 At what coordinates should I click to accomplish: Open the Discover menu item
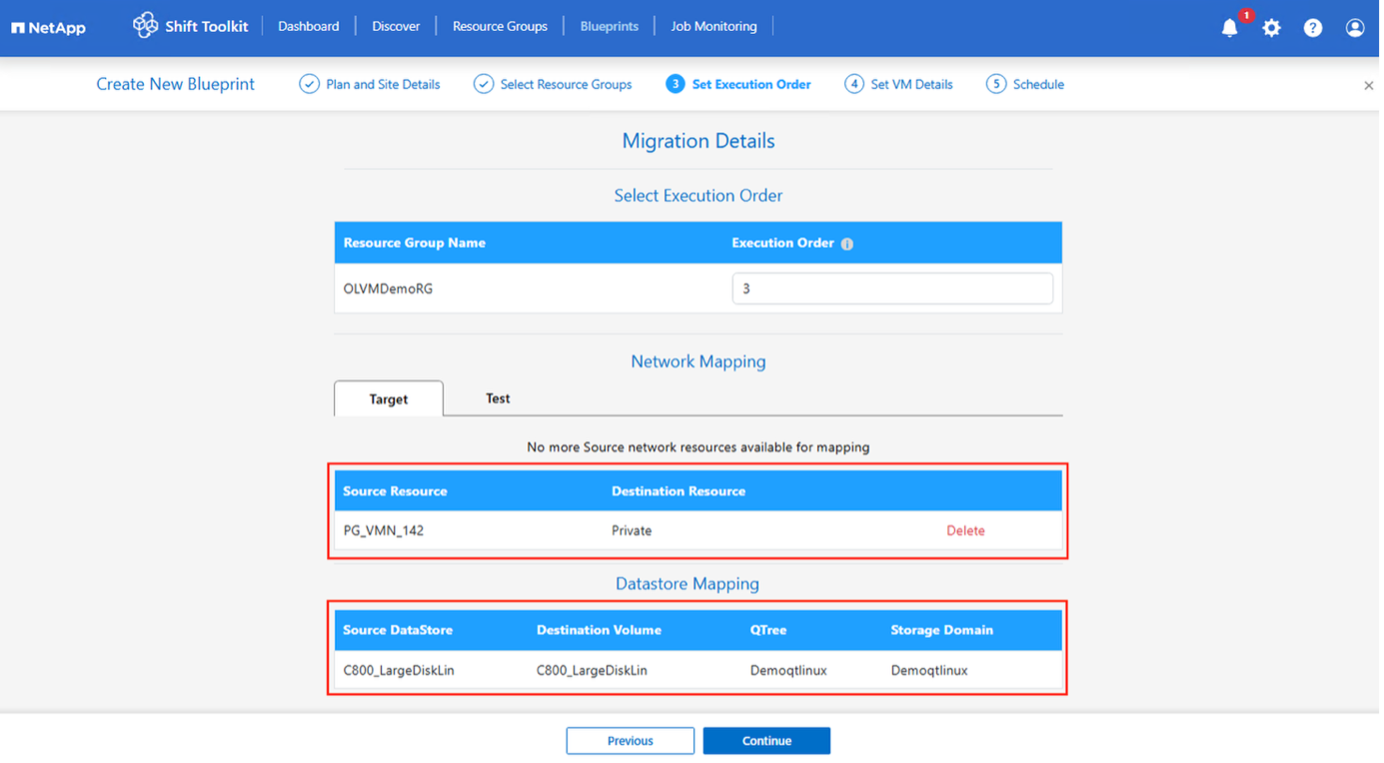tap(396, 26)
